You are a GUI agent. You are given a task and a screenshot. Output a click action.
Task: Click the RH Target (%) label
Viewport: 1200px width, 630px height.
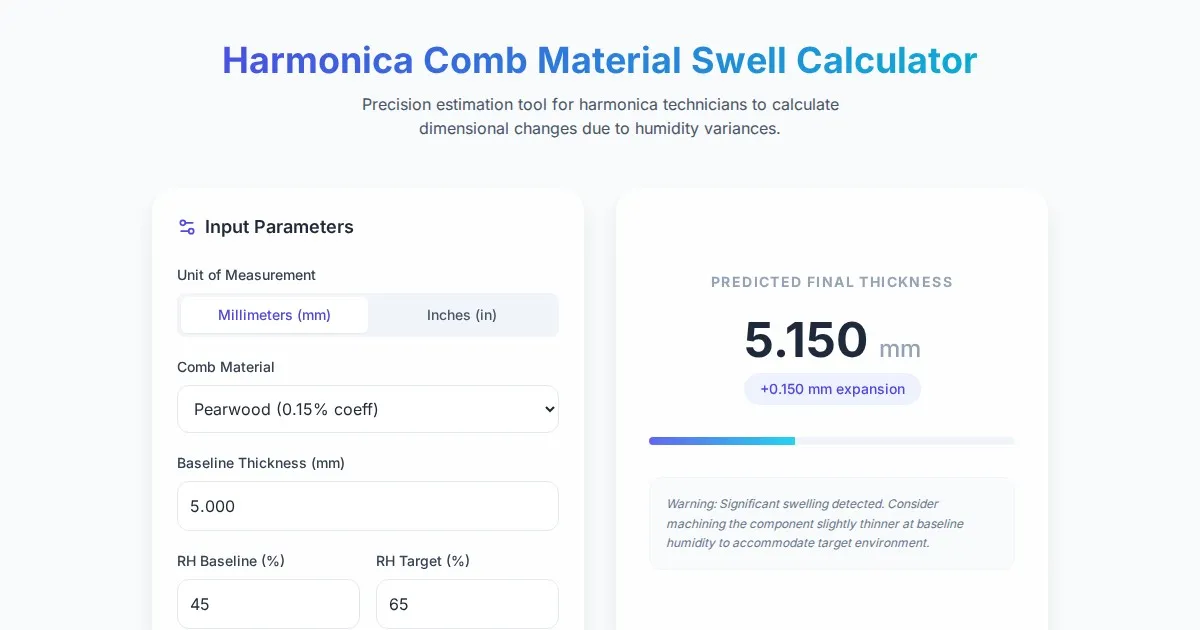(423, 561)
